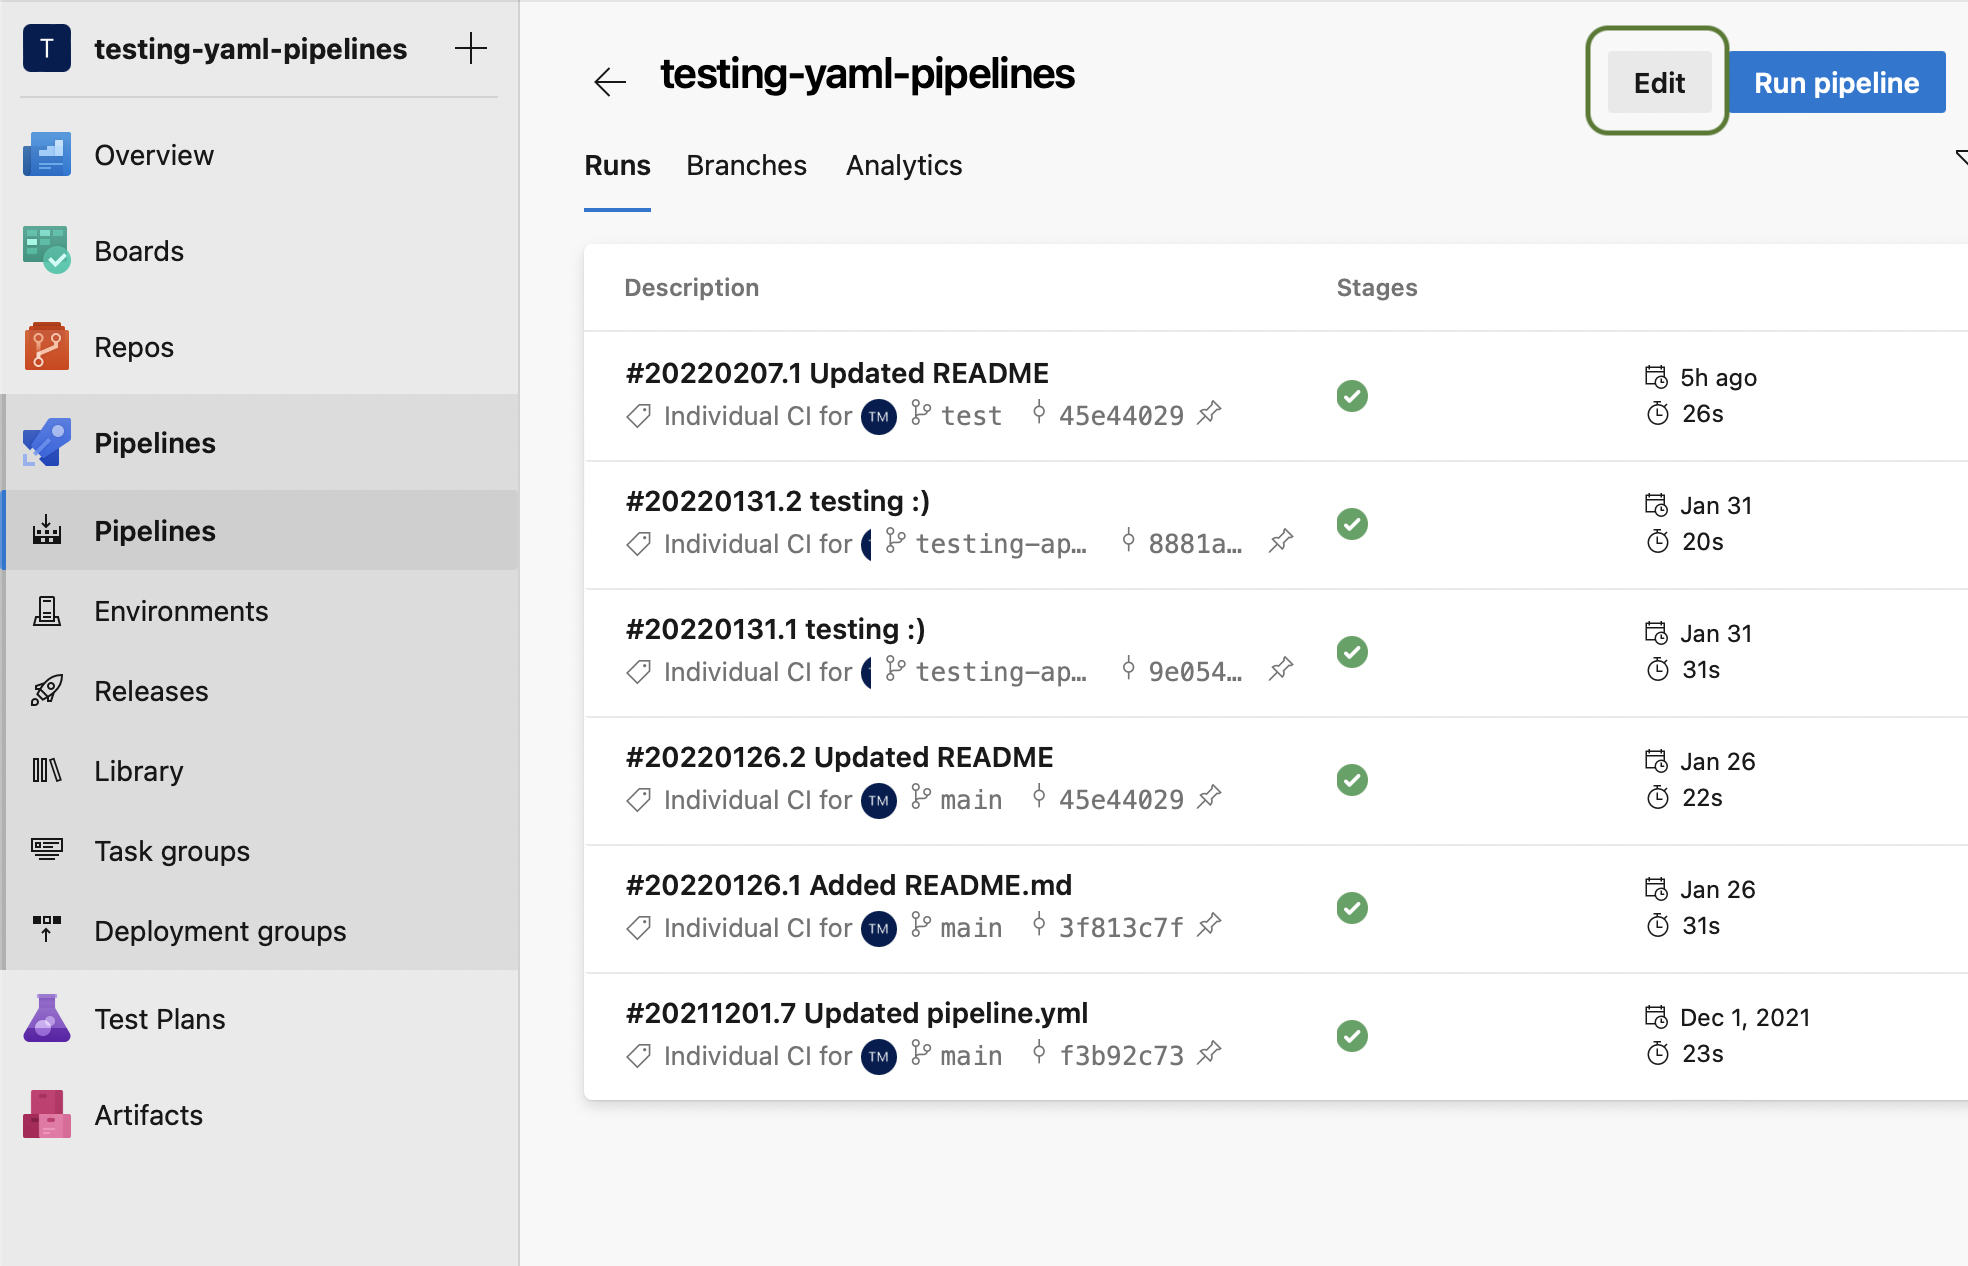Screen dimensions: 1968x1266
Task: Click the Artifacts icon
Action: coord(46,1115)
